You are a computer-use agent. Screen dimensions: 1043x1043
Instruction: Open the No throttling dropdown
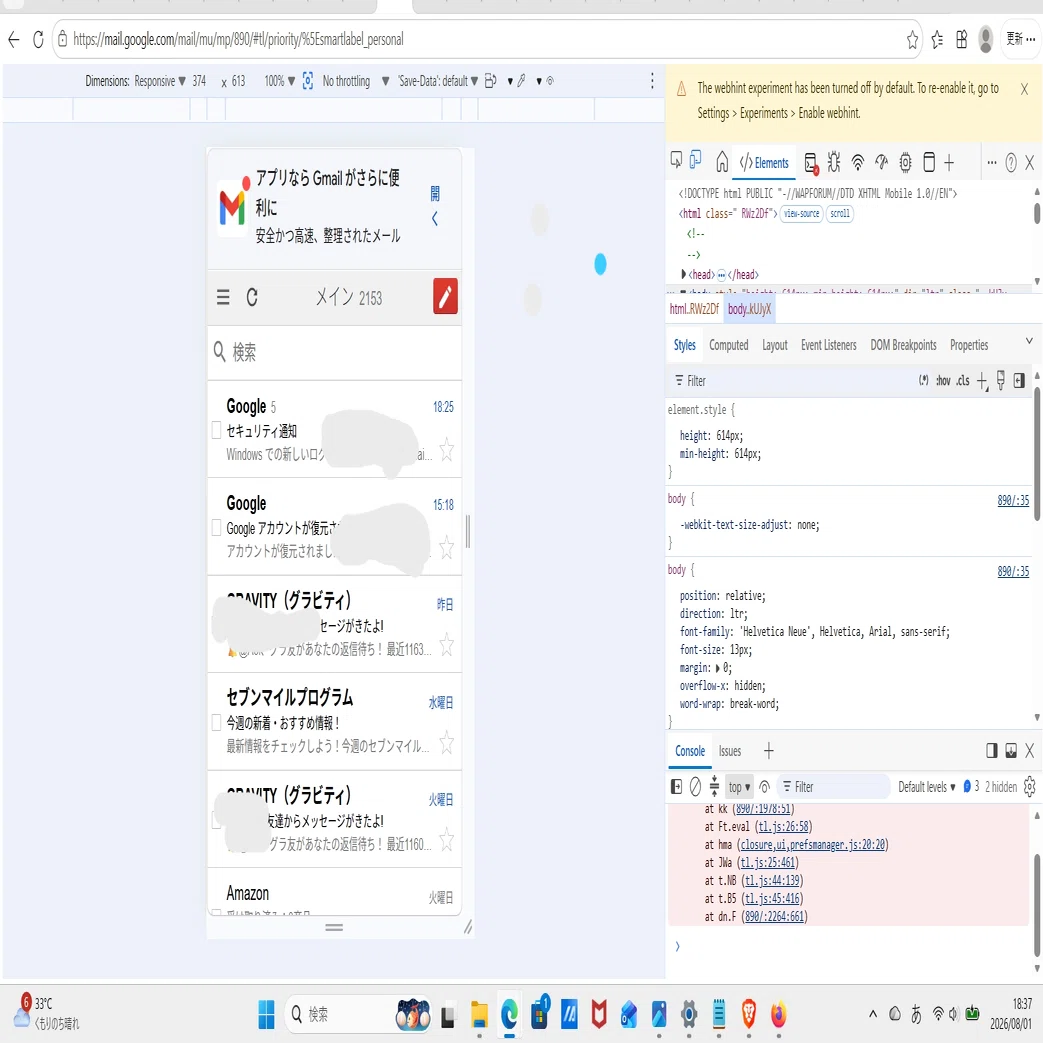[356, 81]
